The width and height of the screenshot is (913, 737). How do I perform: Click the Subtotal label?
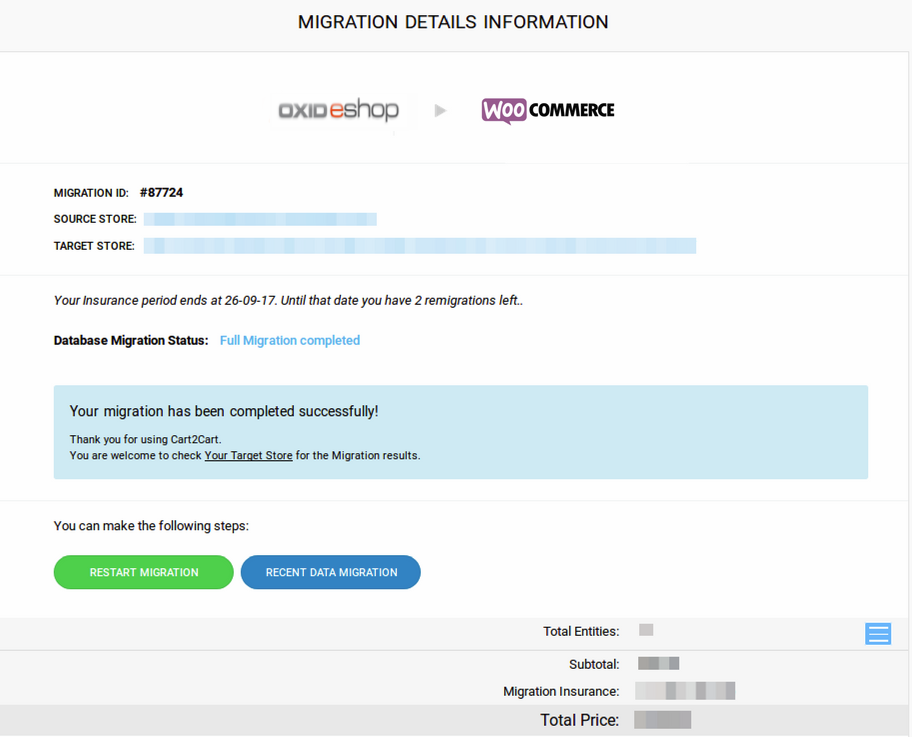tap(594, 664)
